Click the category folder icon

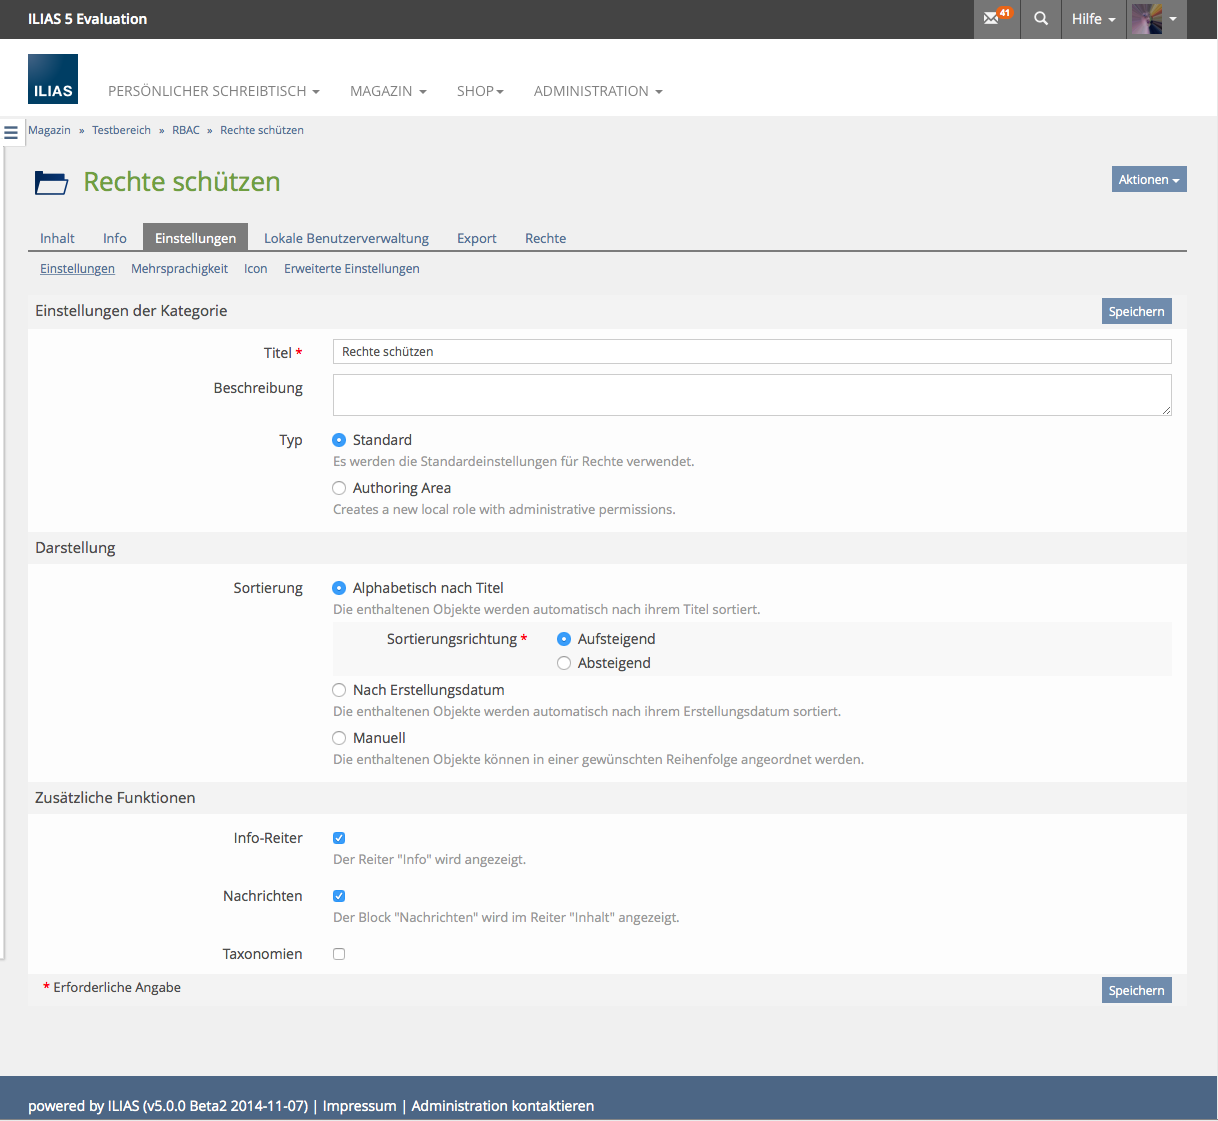[x=51, y=182]
